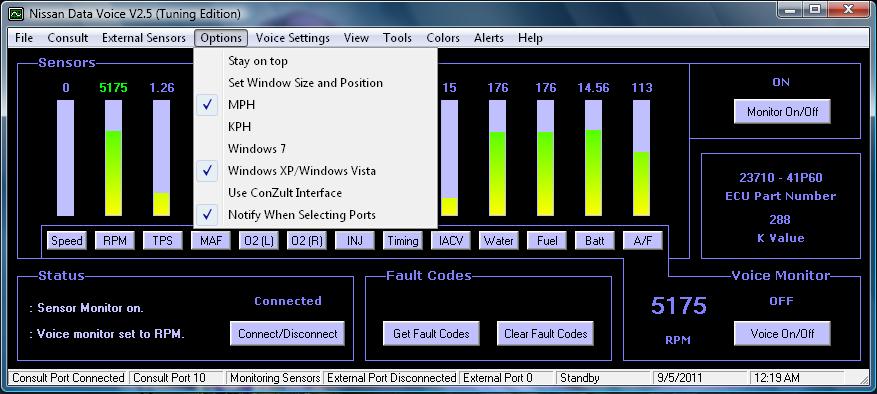Click Consult Port 10 status bar entry
877x394 pixels.
[x=176, y=378]
